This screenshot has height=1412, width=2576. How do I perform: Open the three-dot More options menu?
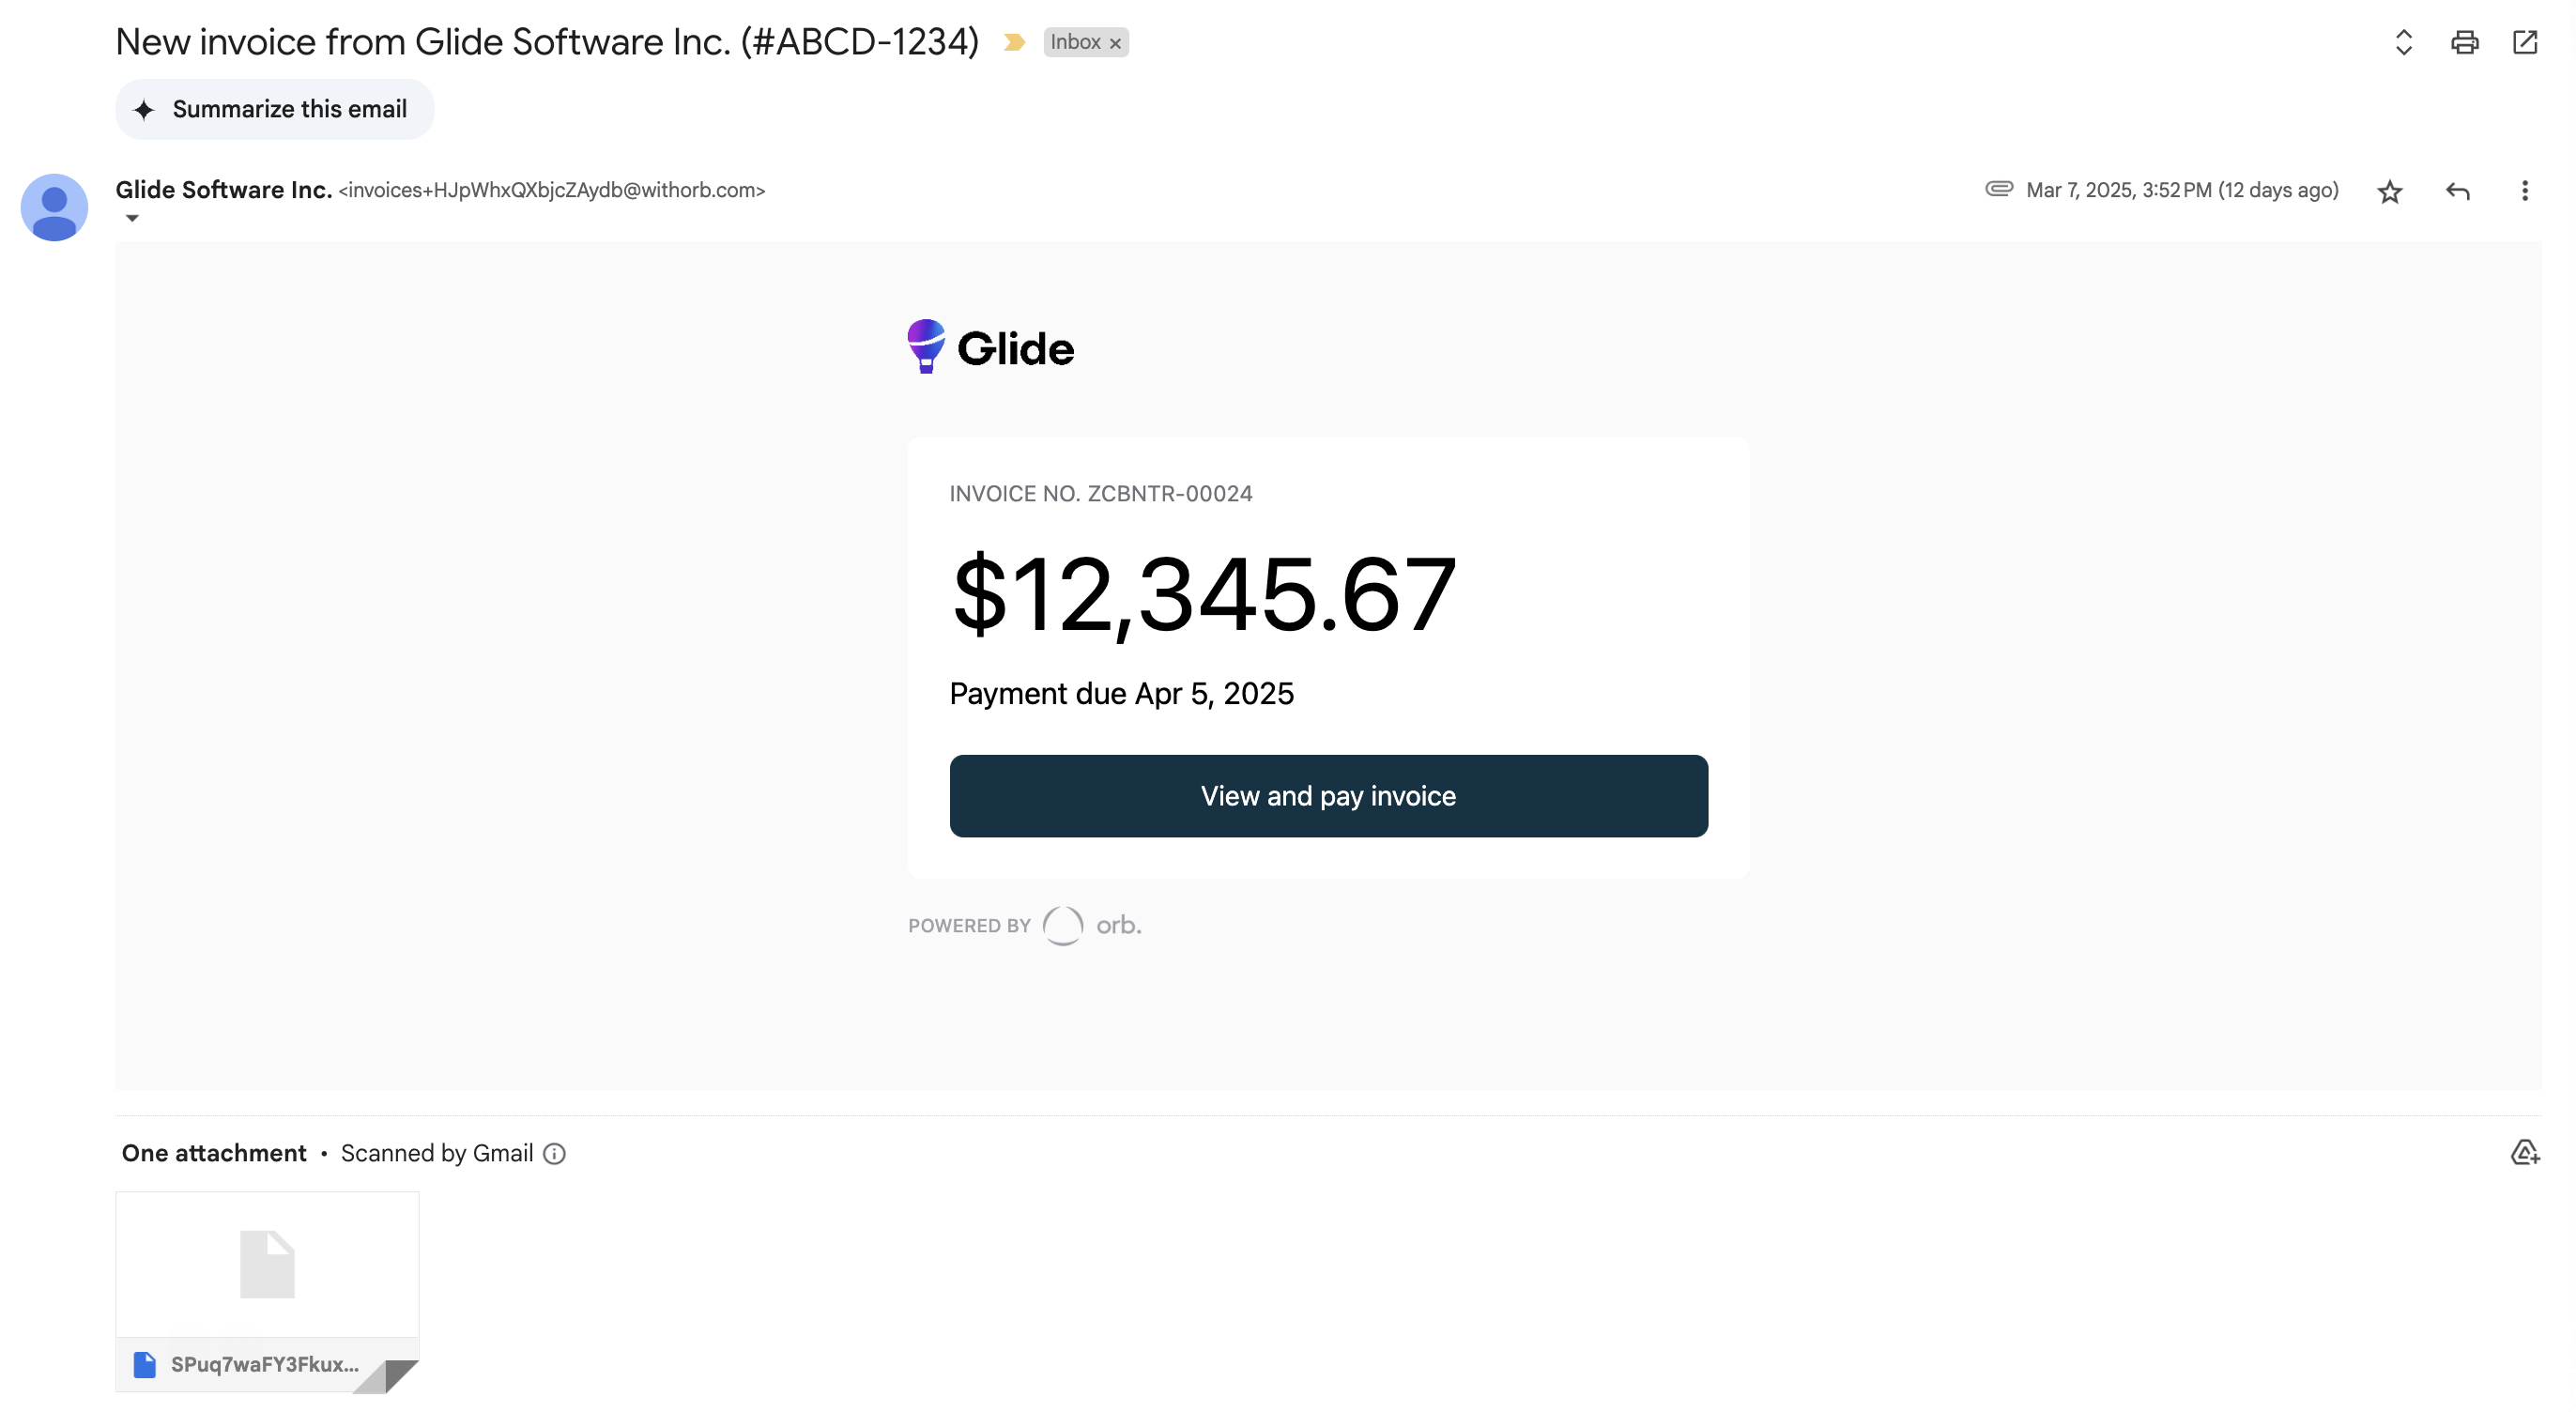click(x=2524, y=191)
